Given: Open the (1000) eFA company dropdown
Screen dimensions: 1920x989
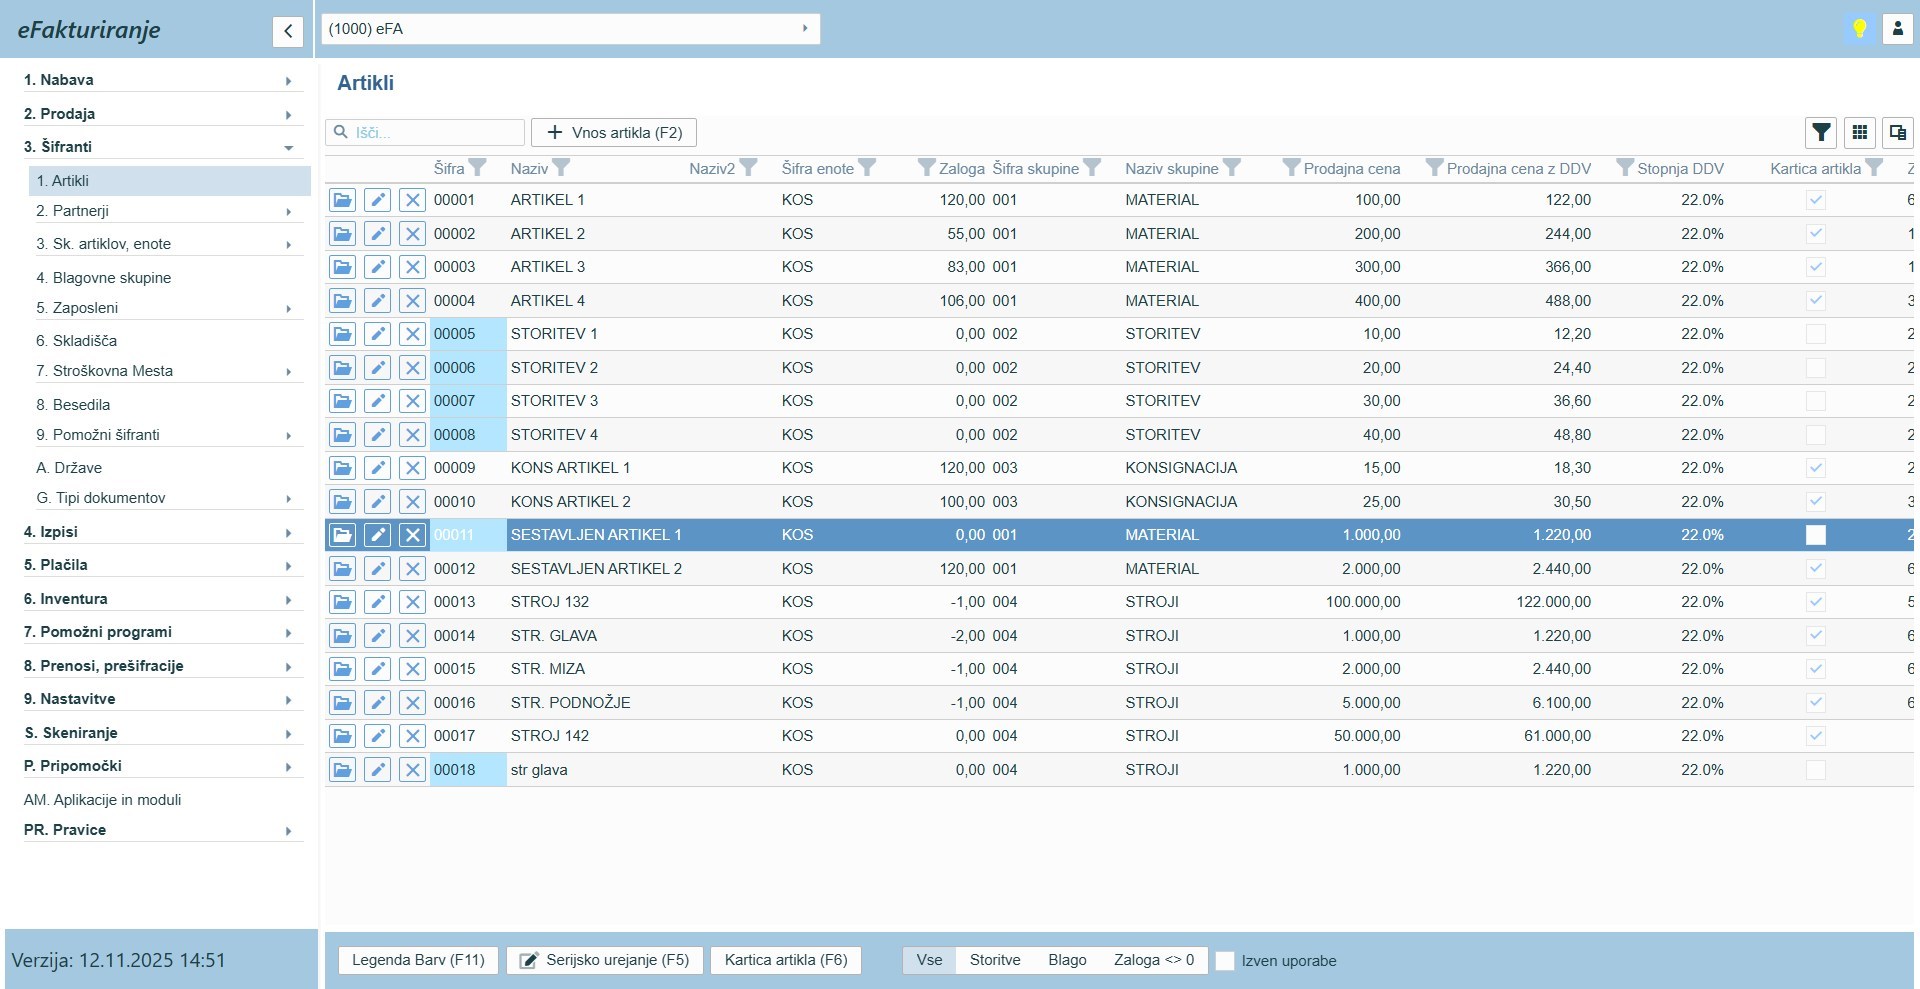Looking at the screenshot, I should 570,29.
